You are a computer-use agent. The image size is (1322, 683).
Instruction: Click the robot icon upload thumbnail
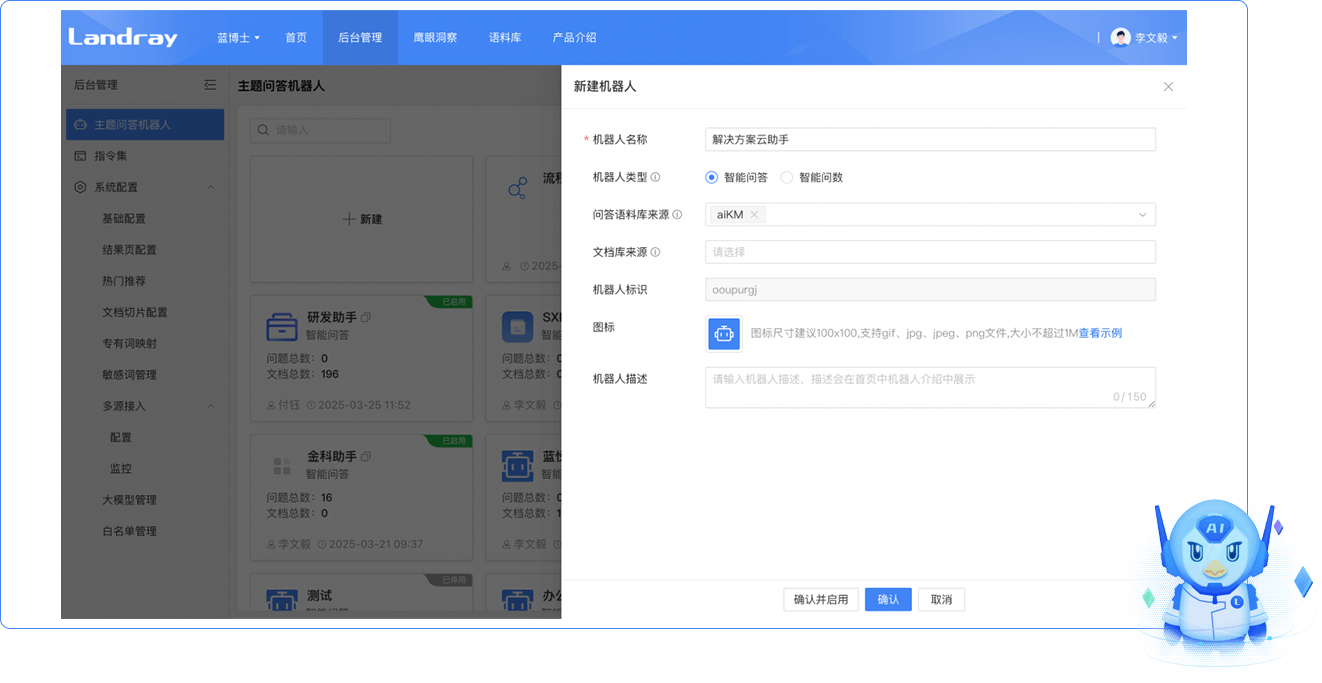[x=724, y=334]
